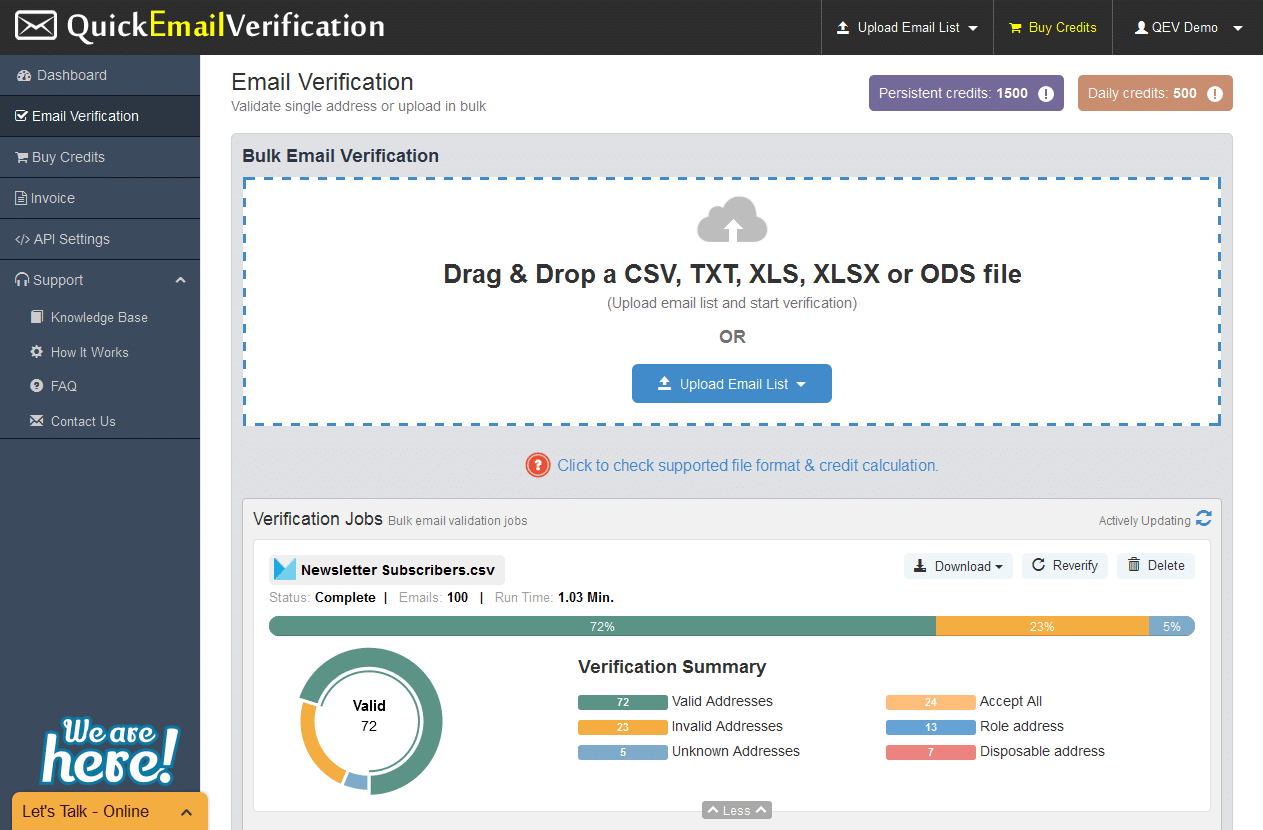Collapse job details with Less toggle
The image size is (1263, 830).
click(x=736, y=811)
